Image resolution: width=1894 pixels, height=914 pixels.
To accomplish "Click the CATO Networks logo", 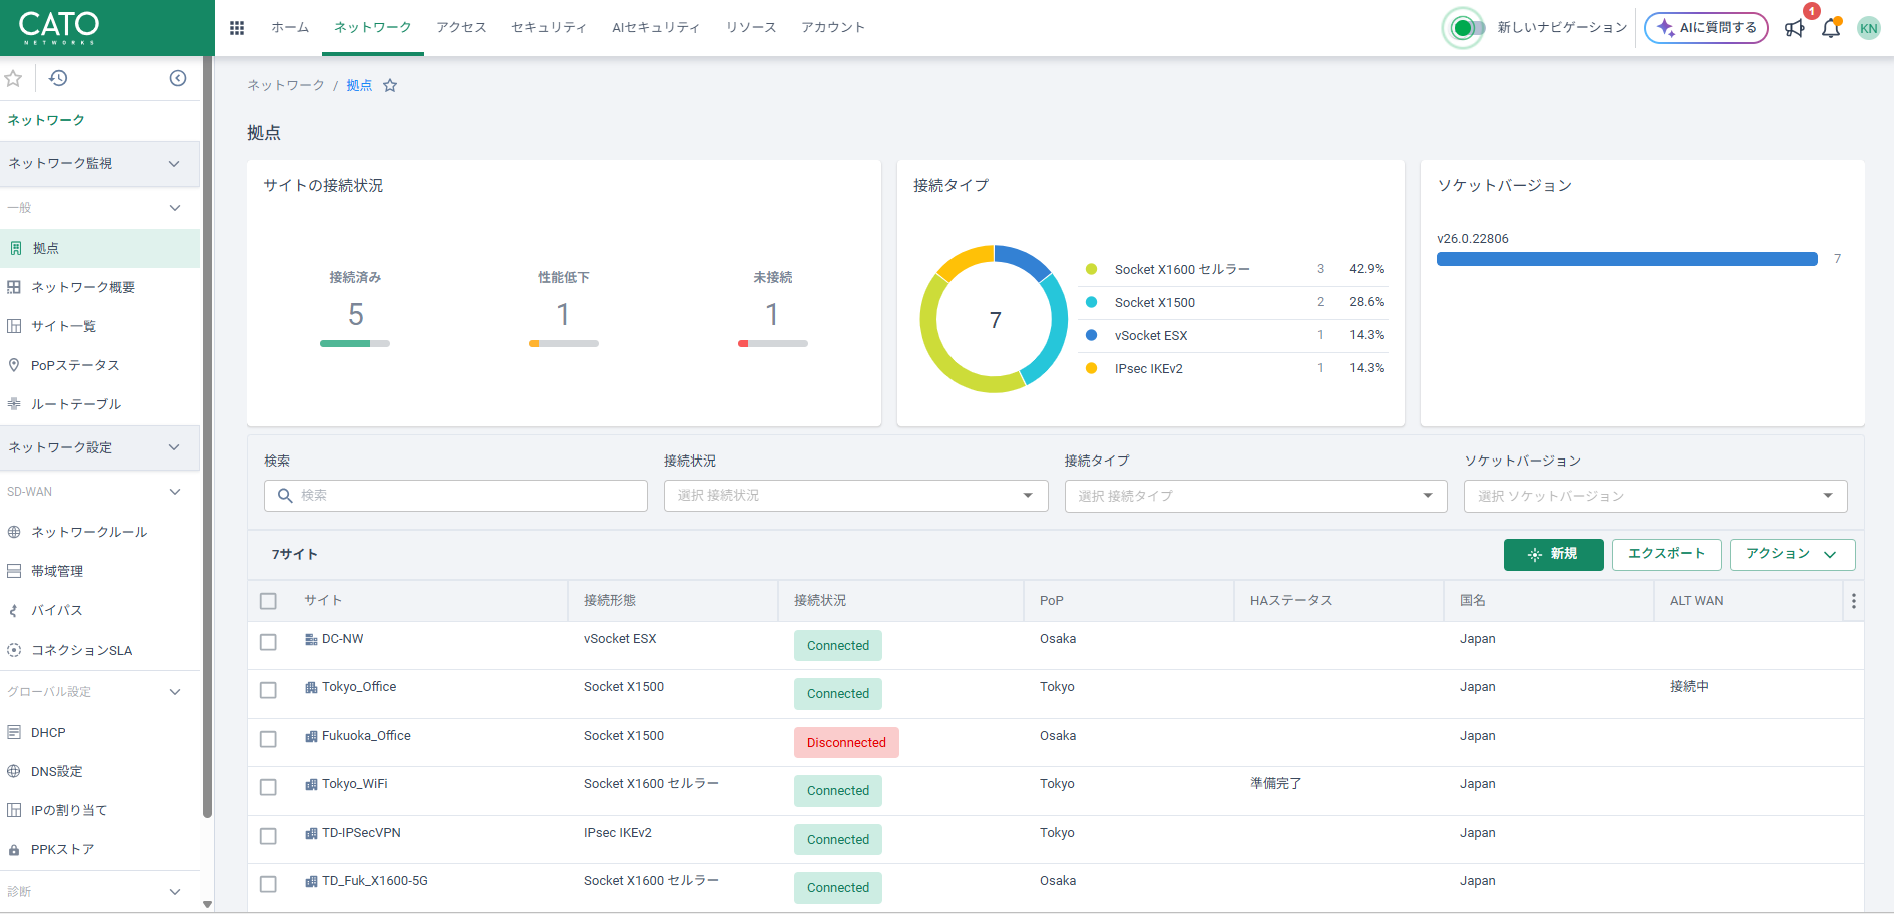I will [59, 27].
